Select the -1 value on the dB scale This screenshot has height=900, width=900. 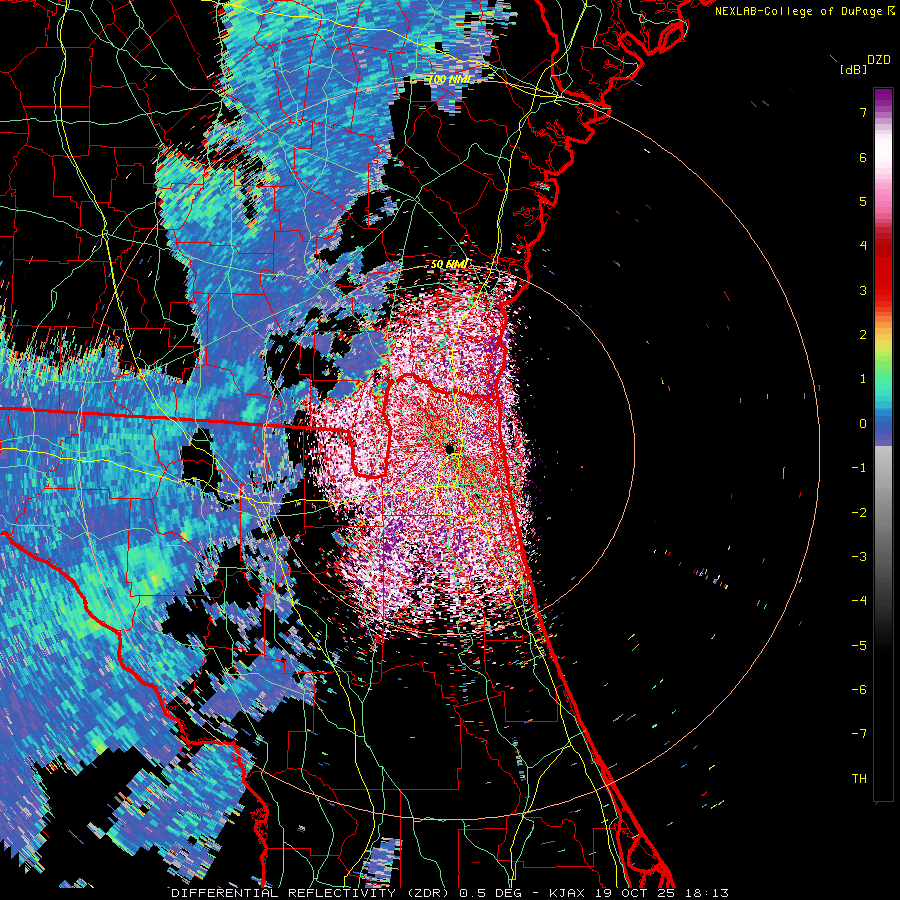coord(859,468)
